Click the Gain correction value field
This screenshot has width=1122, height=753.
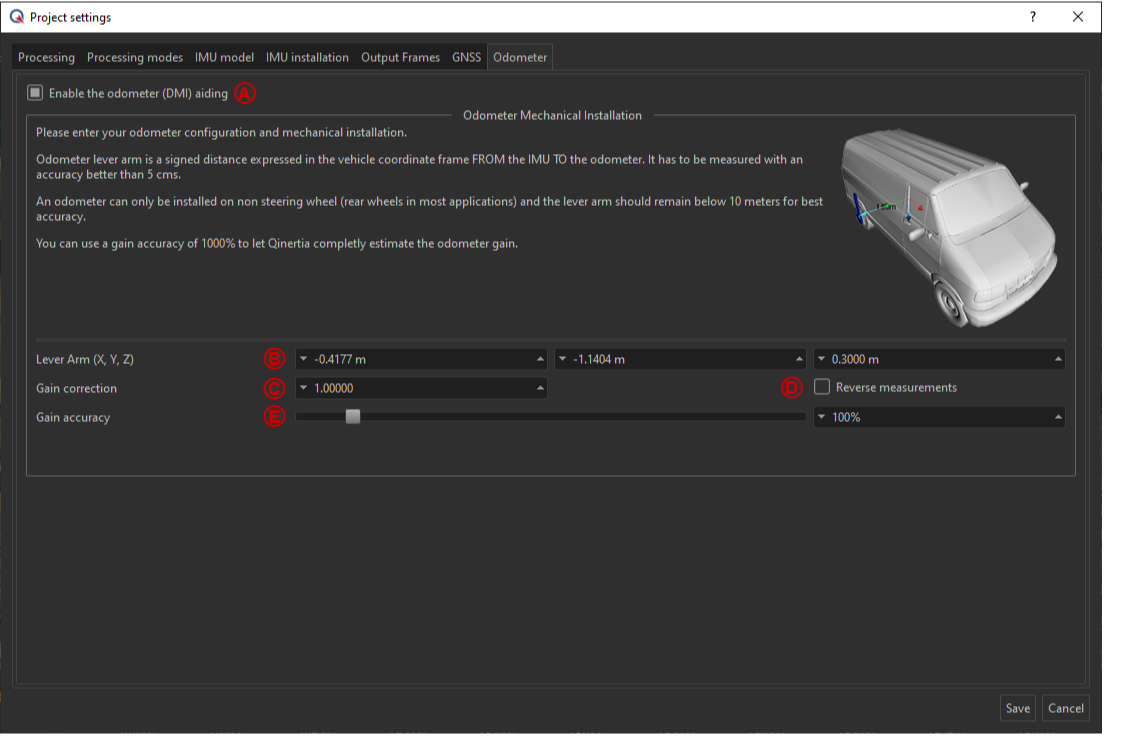coord(421,388)
